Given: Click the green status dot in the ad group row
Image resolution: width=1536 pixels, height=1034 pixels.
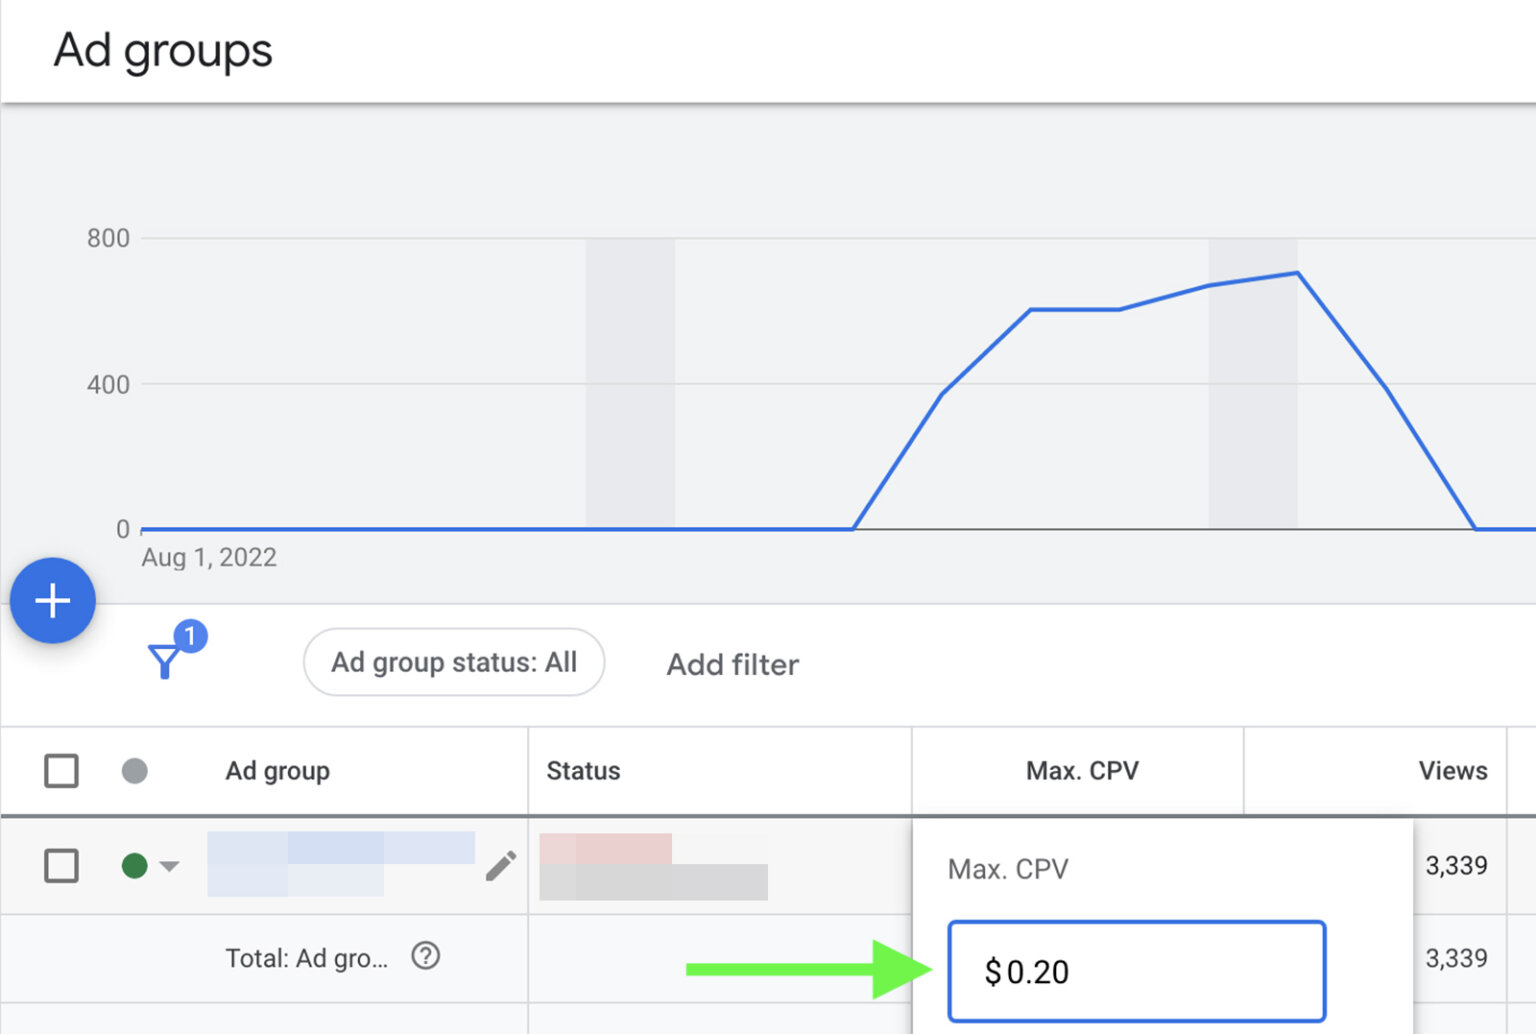Looking at the screenshot, I should [x=134, y=866].
